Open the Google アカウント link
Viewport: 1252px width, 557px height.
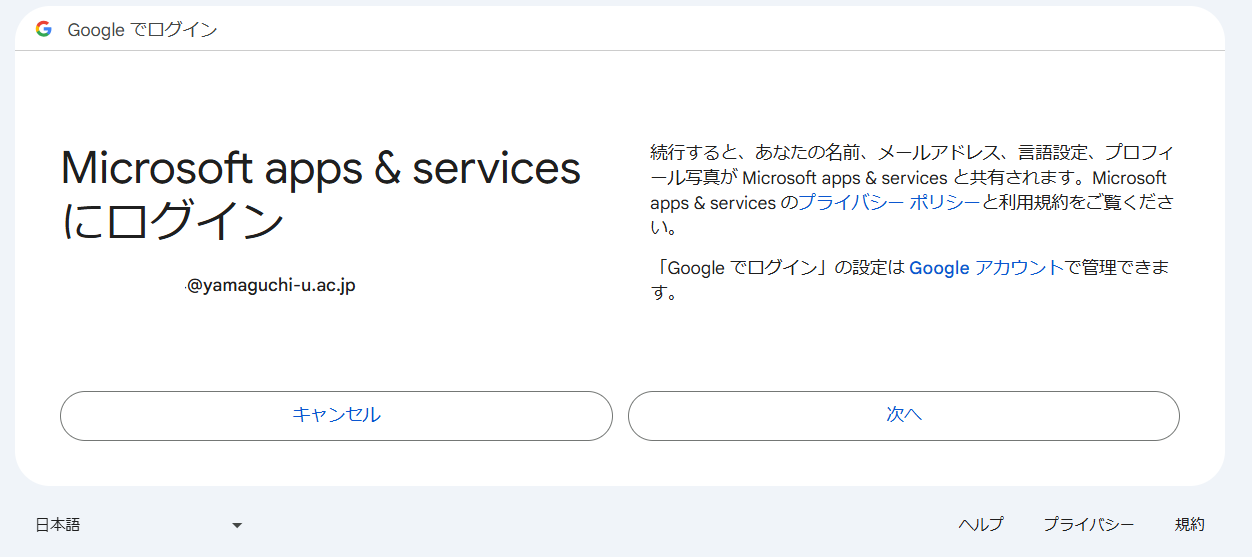(x=986, y=268)
